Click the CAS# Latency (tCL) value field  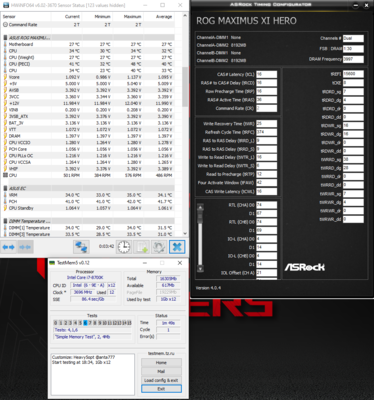coord(266,74)
